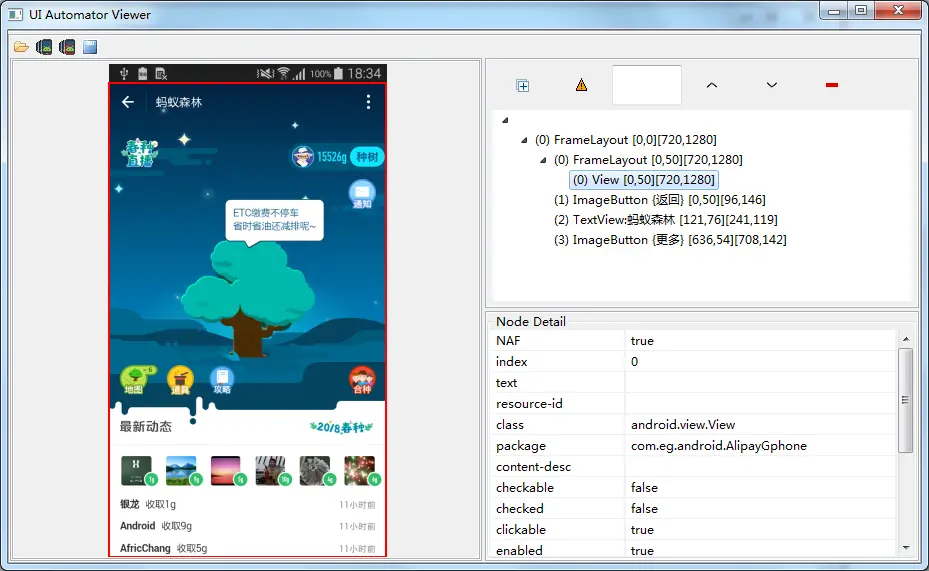Viewport: 929px width, 571px height.
Task: Select the TextView:蚂蚁森林 tree node
Action: (x=665, y=220)
